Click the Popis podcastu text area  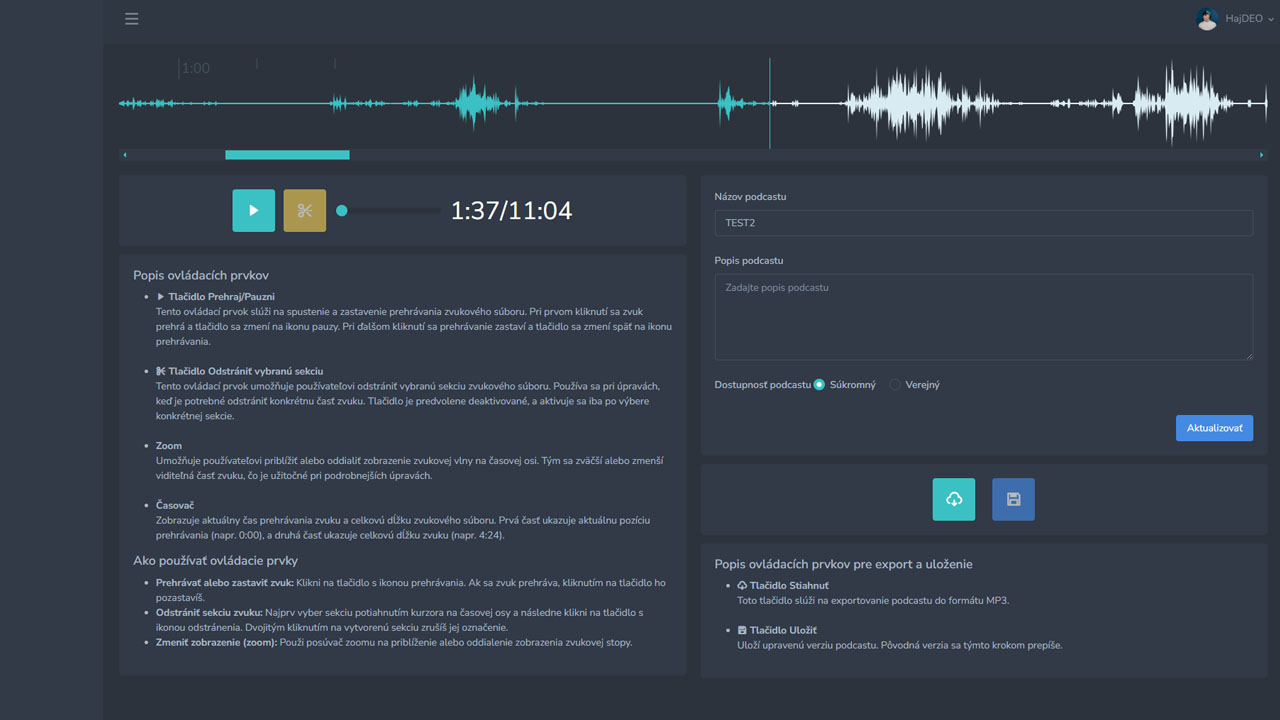click(x=984, y=317)
